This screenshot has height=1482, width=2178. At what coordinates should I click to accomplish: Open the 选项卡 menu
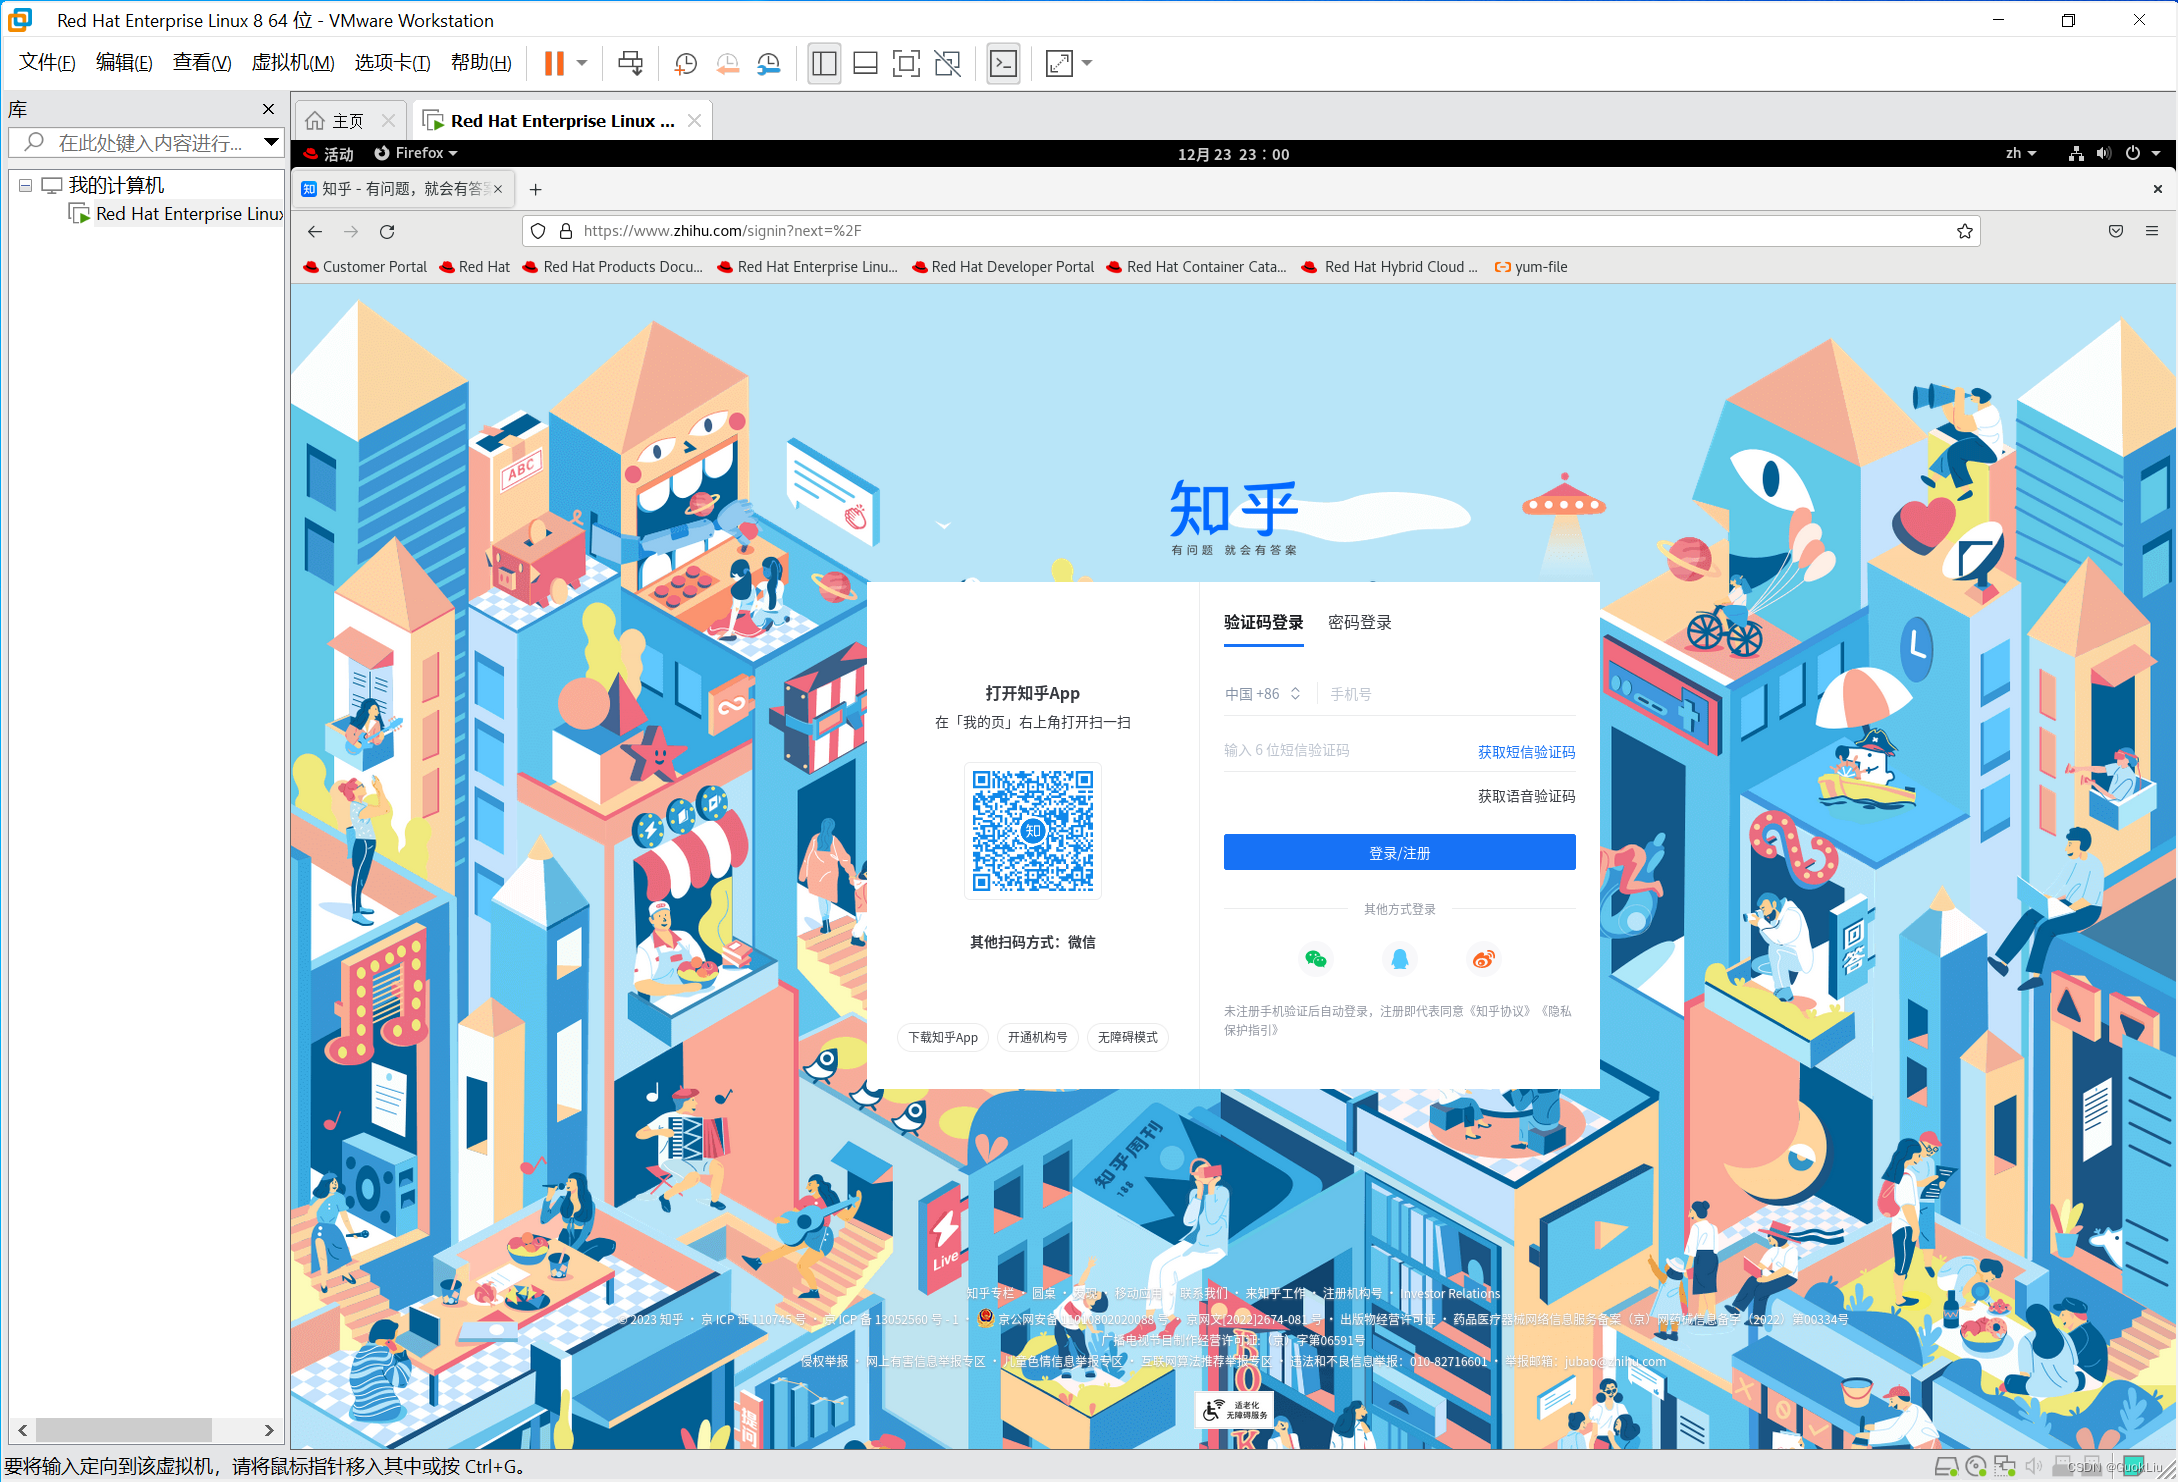pyautogui.click(x=392, y=63)
